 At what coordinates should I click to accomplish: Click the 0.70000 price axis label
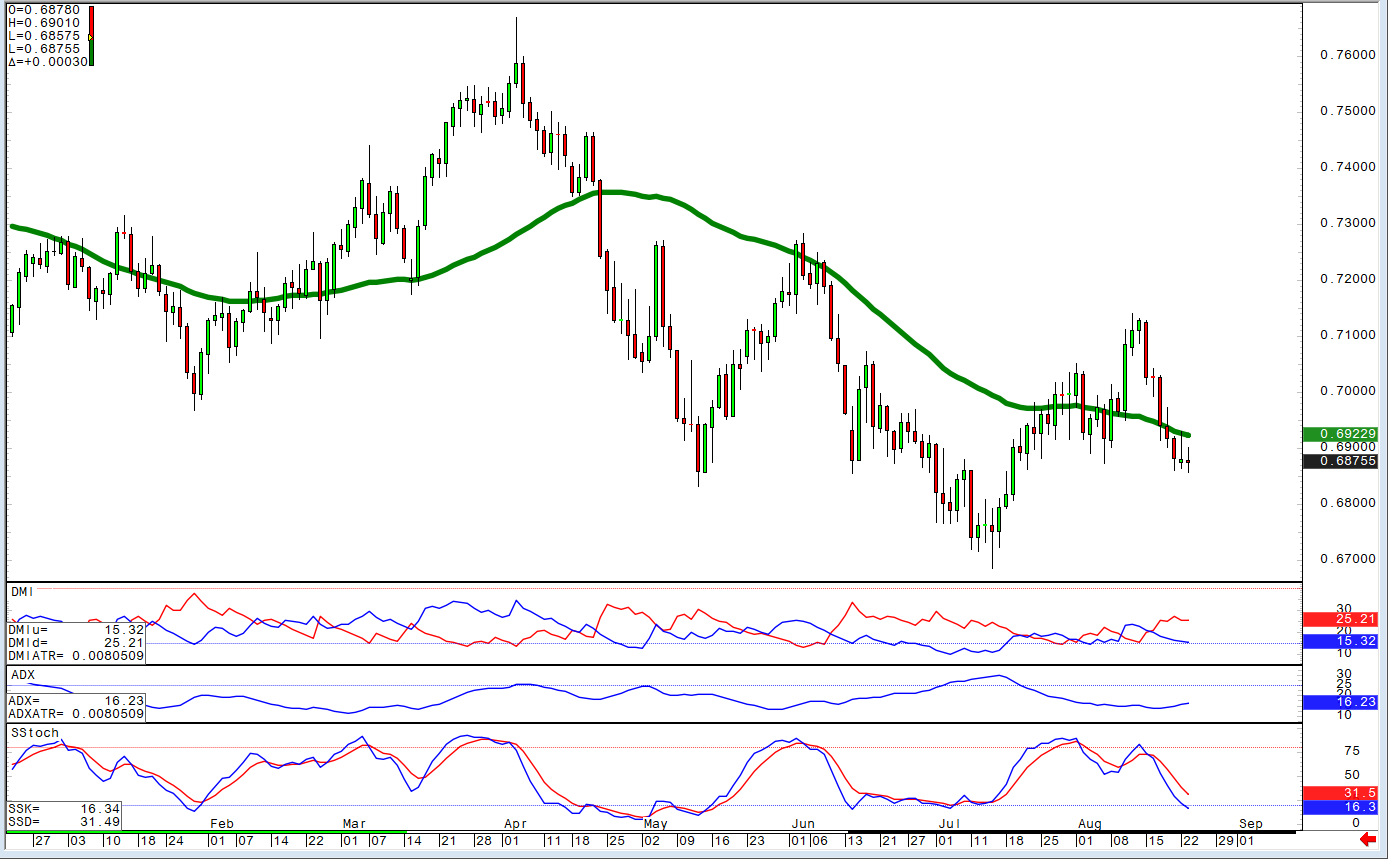[x=1350, y=390]
